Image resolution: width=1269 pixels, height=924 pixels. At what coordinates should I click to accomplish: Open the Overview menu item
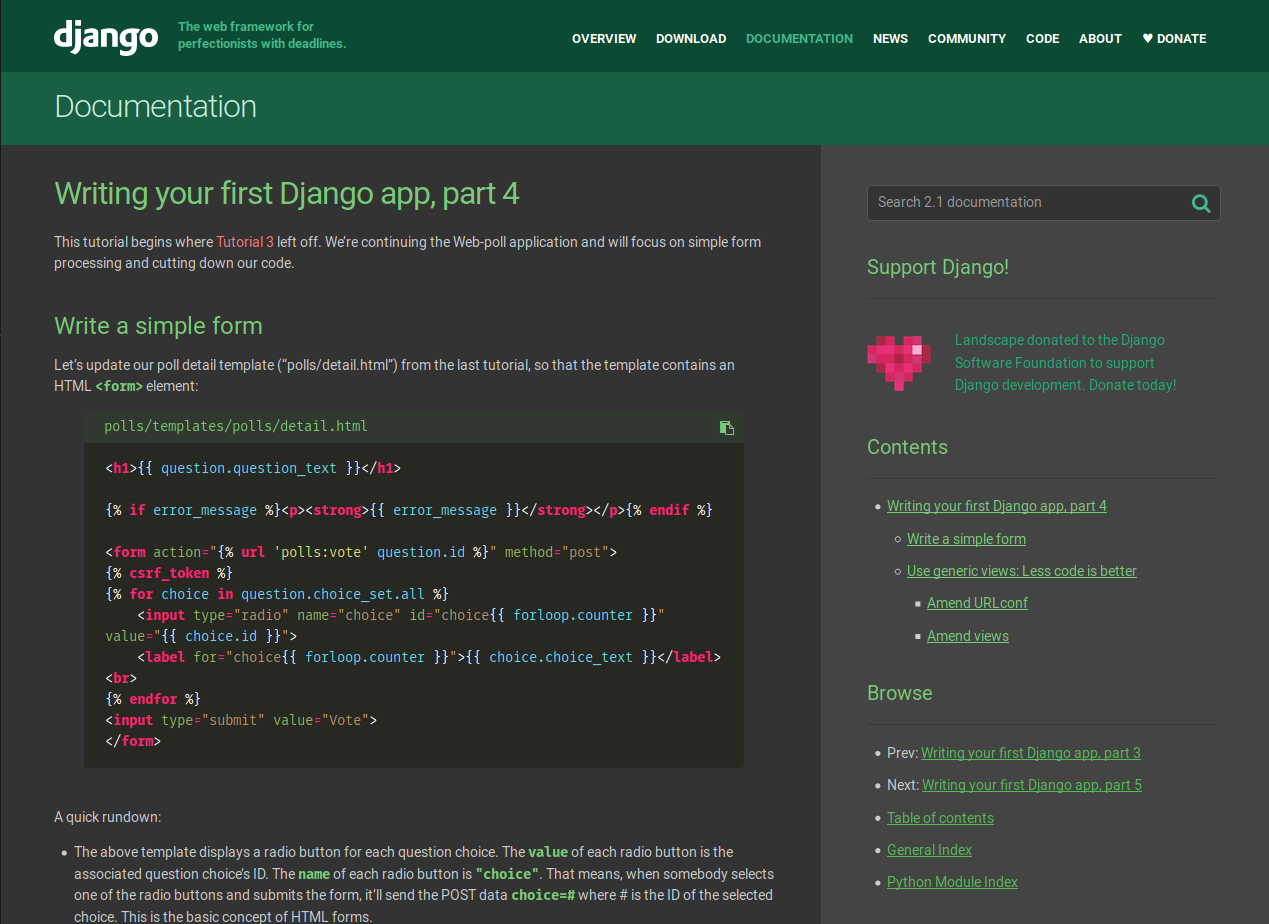[x=604, y=39]
